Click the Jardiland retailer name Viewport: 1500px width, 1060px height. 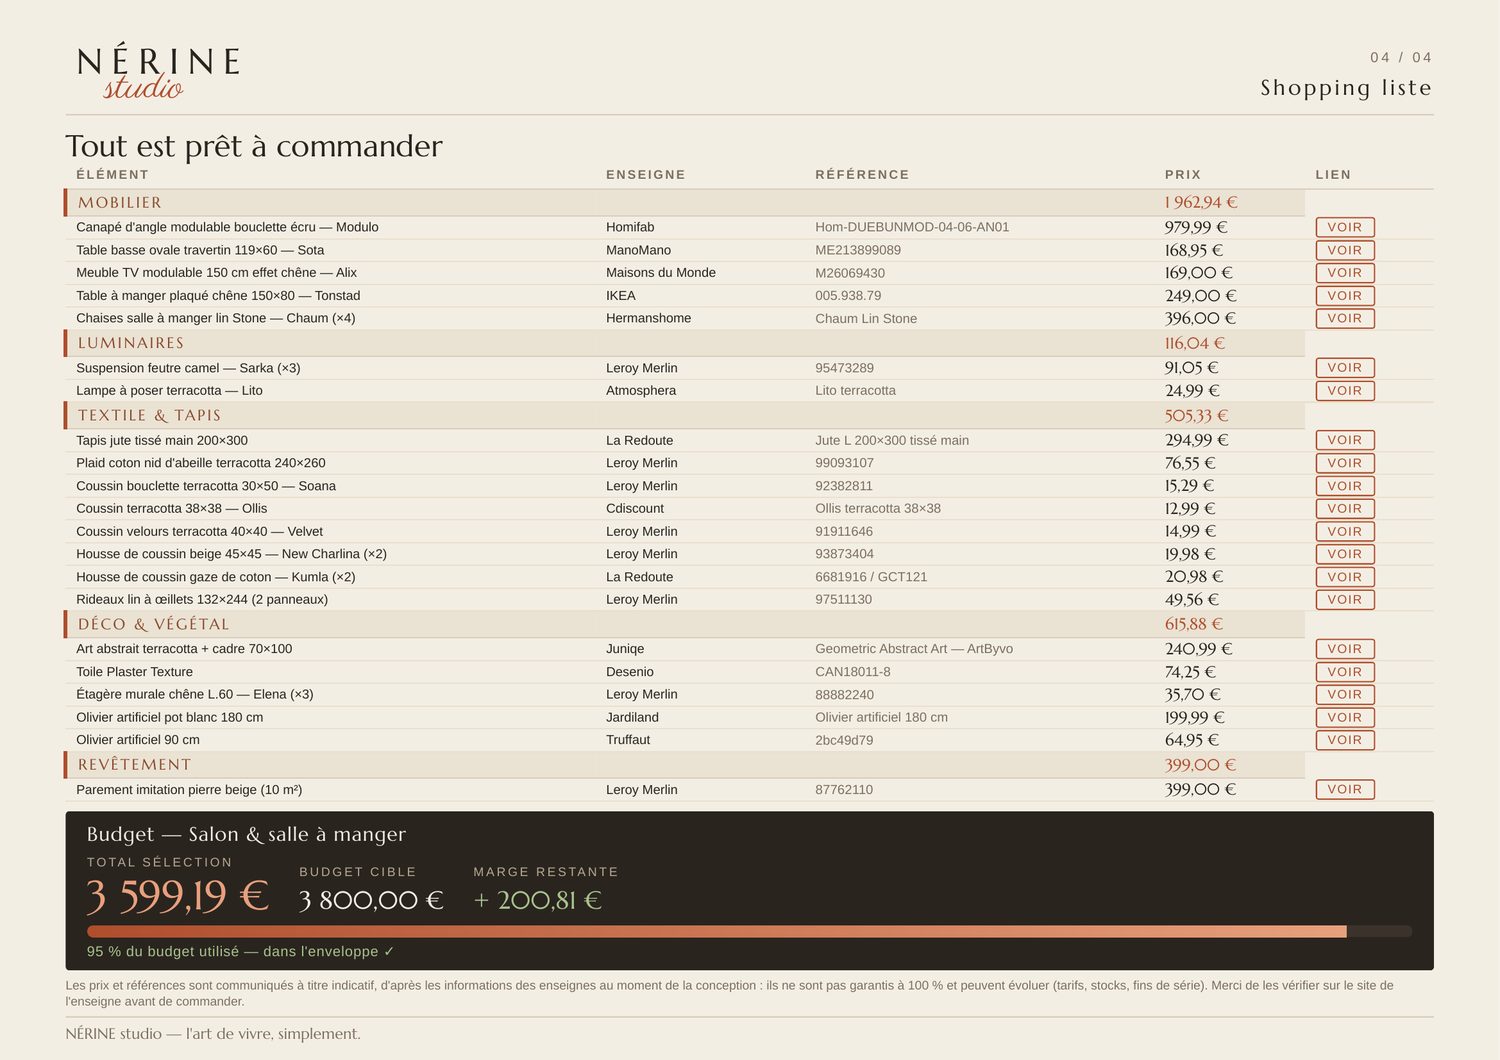point(632,717)
